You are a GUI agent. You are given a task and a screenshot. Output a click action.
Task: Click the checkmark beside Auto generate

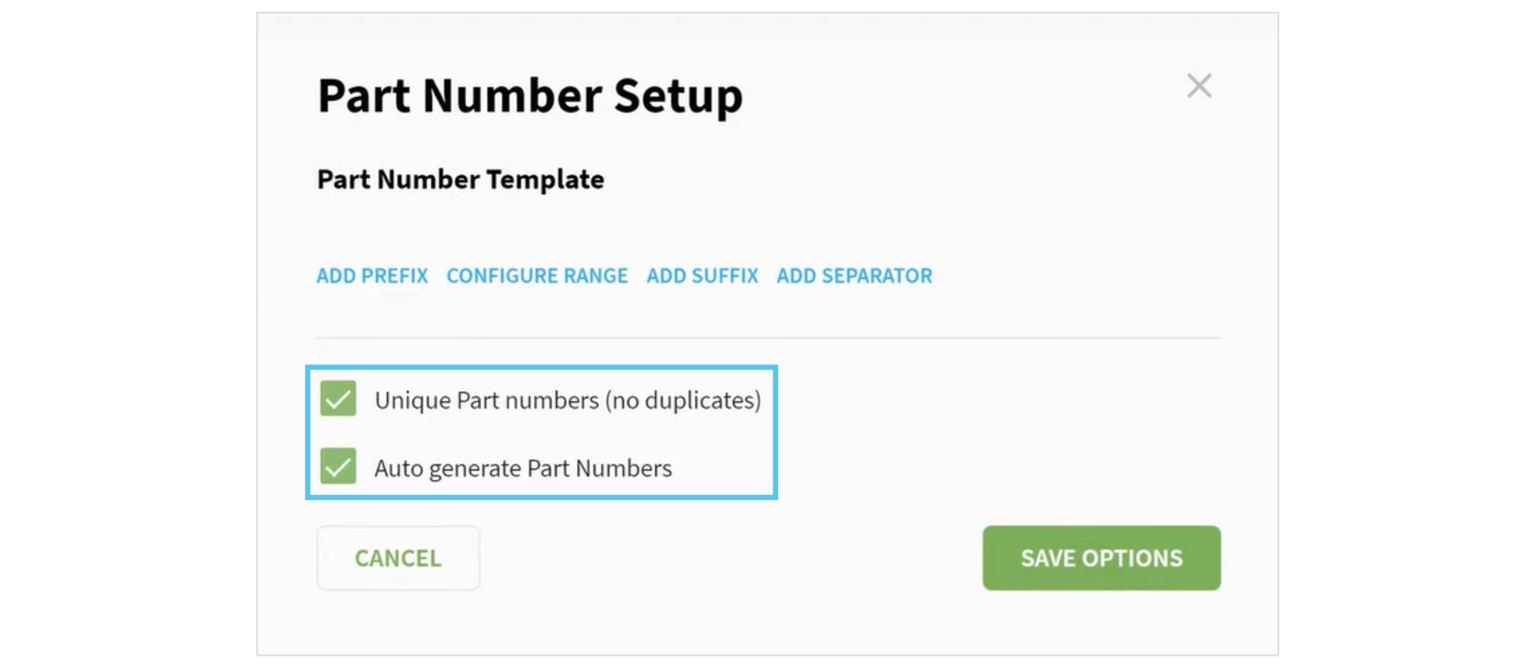pos(338,466)
